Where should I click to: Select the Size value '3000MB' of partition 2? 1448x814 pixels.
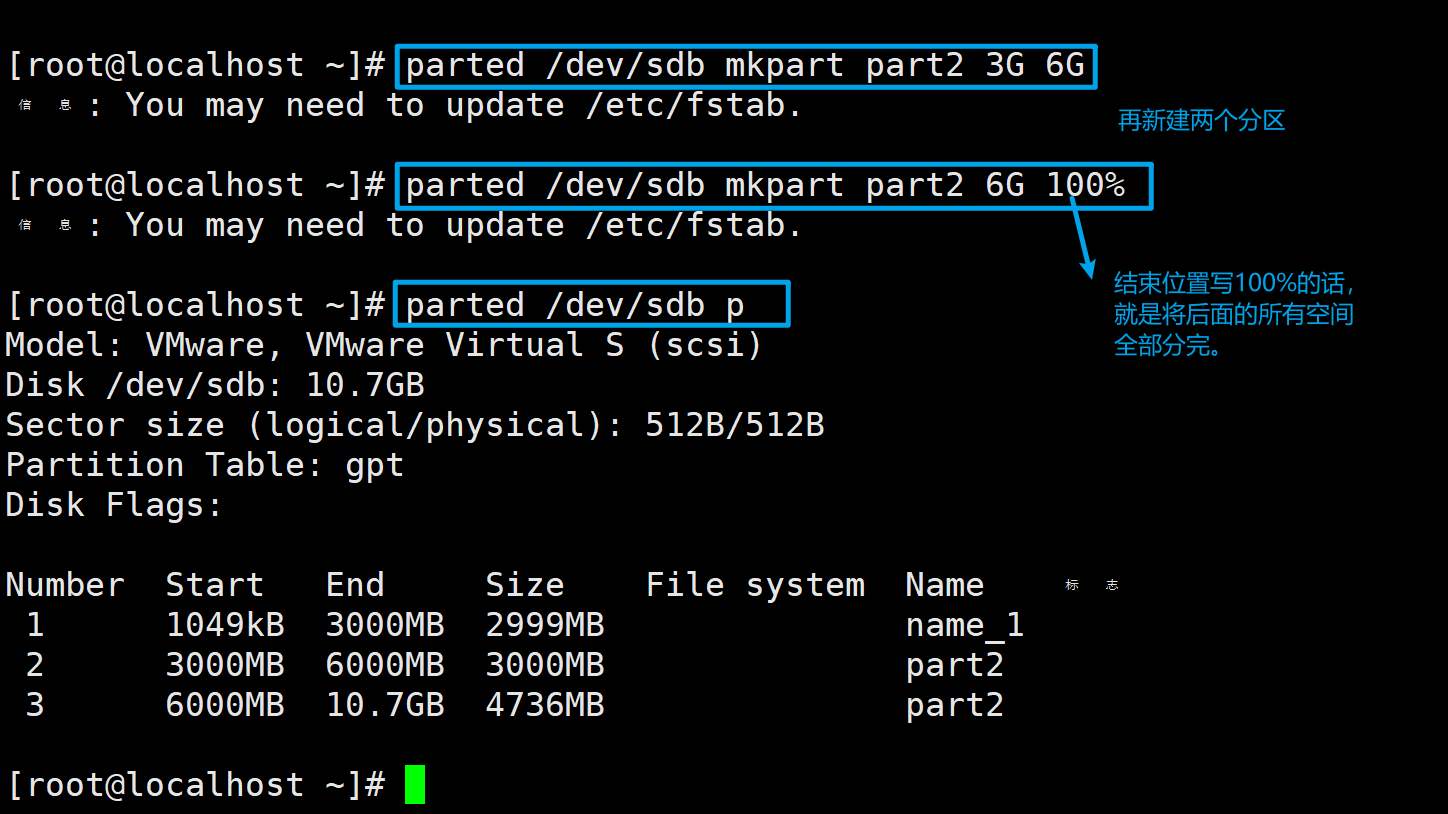click(x=545, y=666)
